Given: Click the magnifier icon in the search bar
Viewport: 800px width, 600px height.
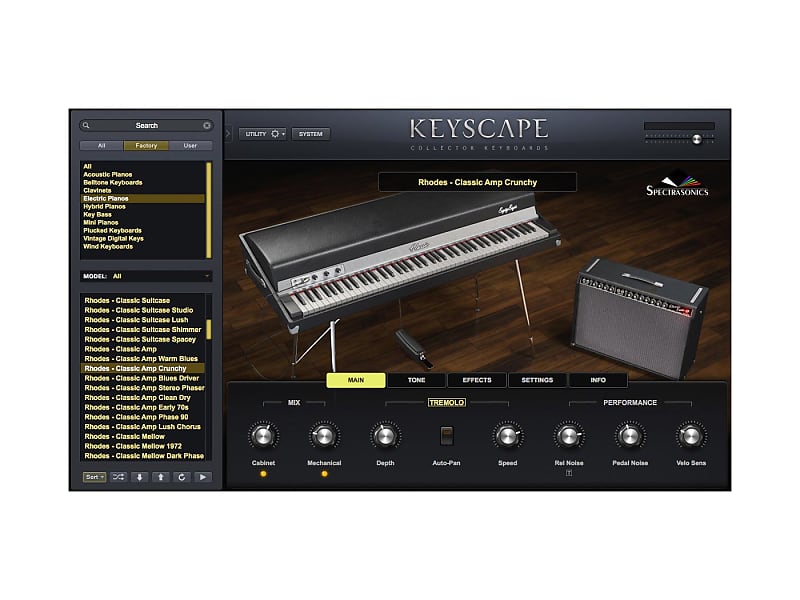Looking at the screenshot, I should point(86,126).
